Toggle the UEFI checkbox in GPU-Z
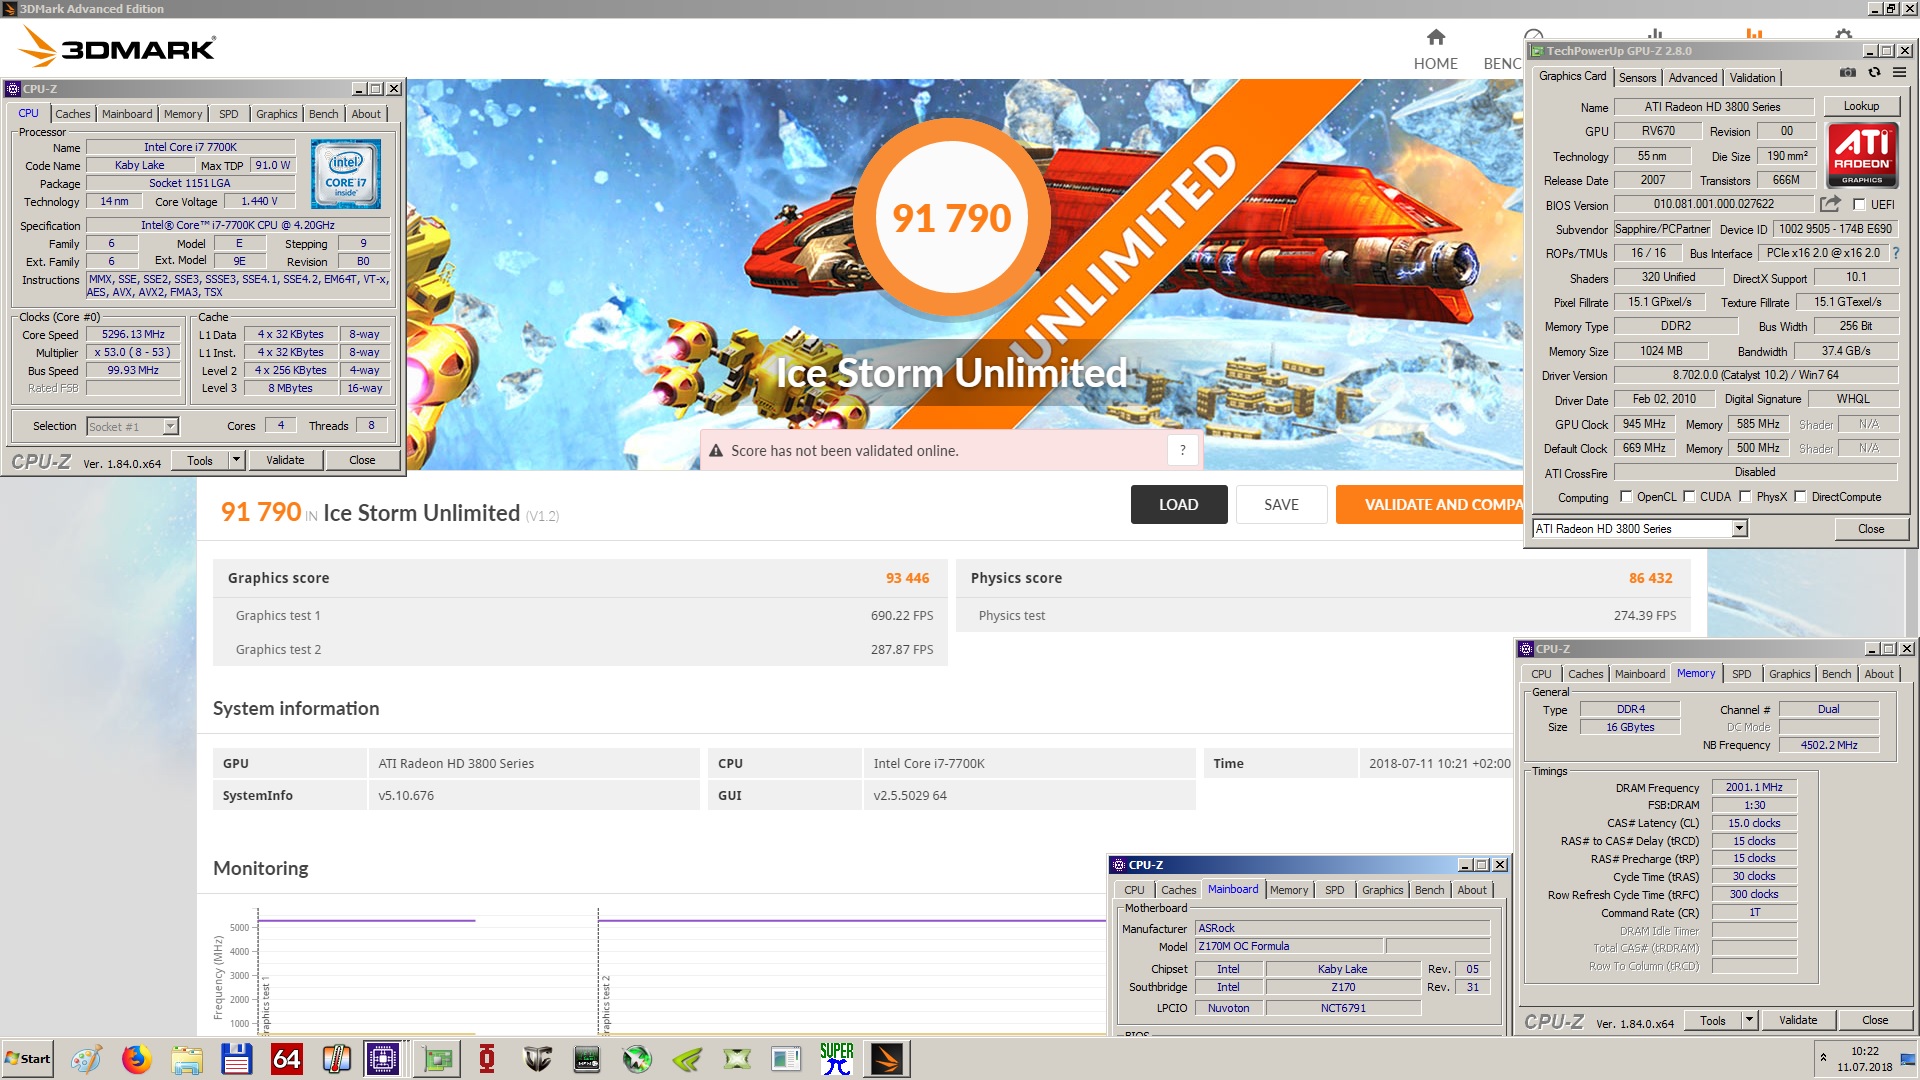Image resolution: width=1920 pixels, height=1080 pixels. pyautogui.click(x=1859, y=205)
